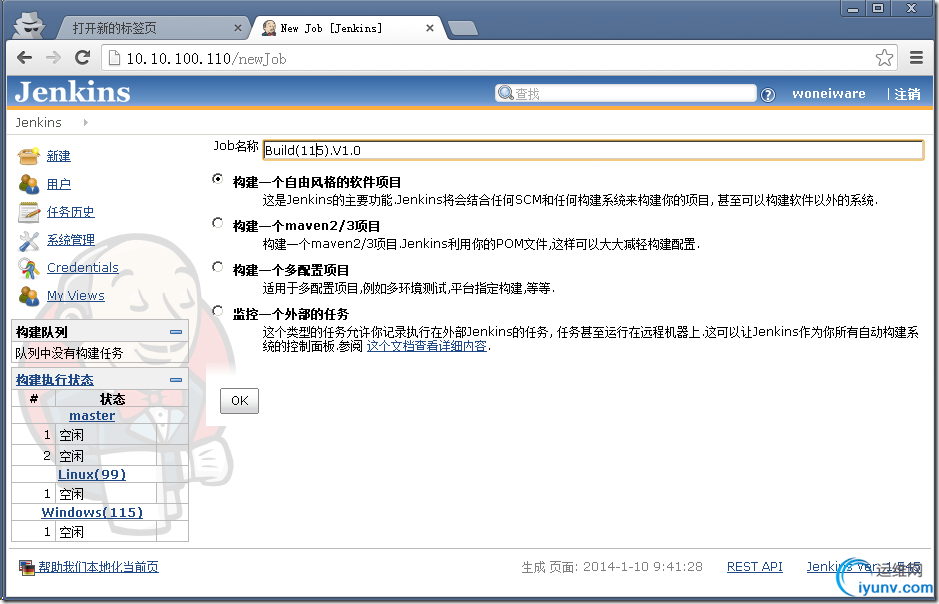Collapse the 构建队列 panel
Viewport: 939px width, 604px height.
click(176, 332)
